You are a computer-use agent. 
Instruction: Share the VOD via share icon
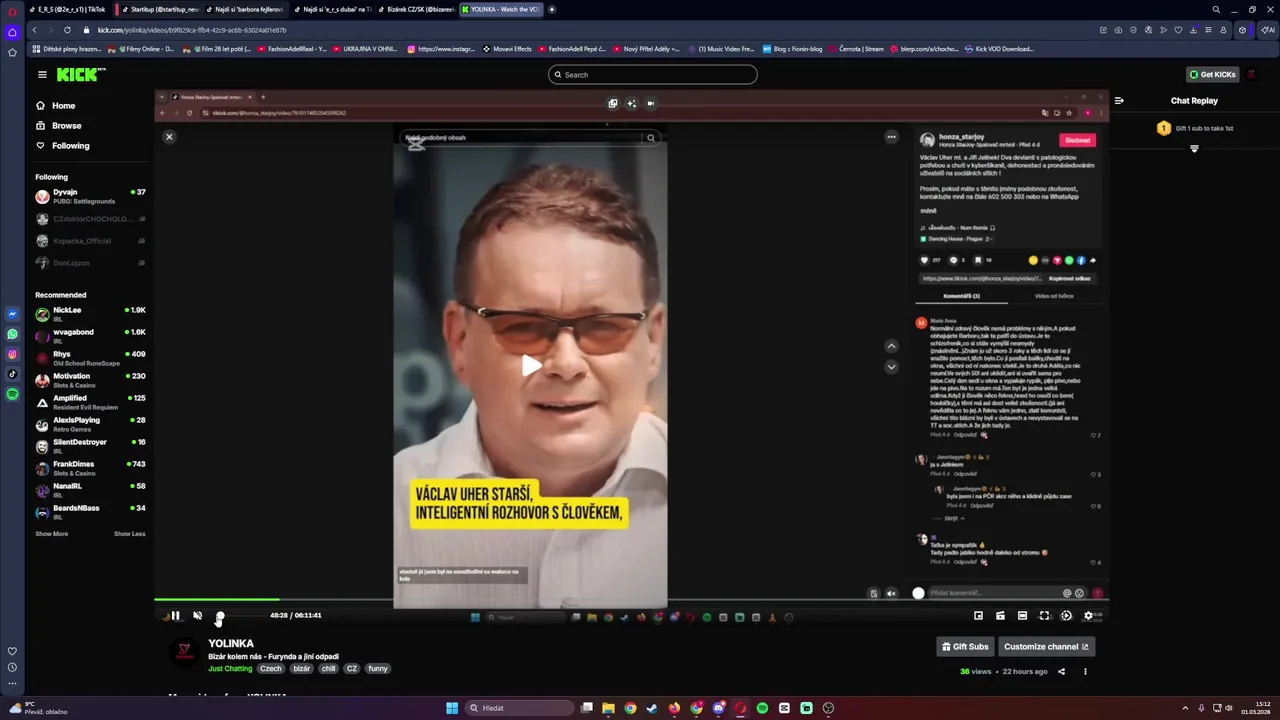pos(1062,672)
